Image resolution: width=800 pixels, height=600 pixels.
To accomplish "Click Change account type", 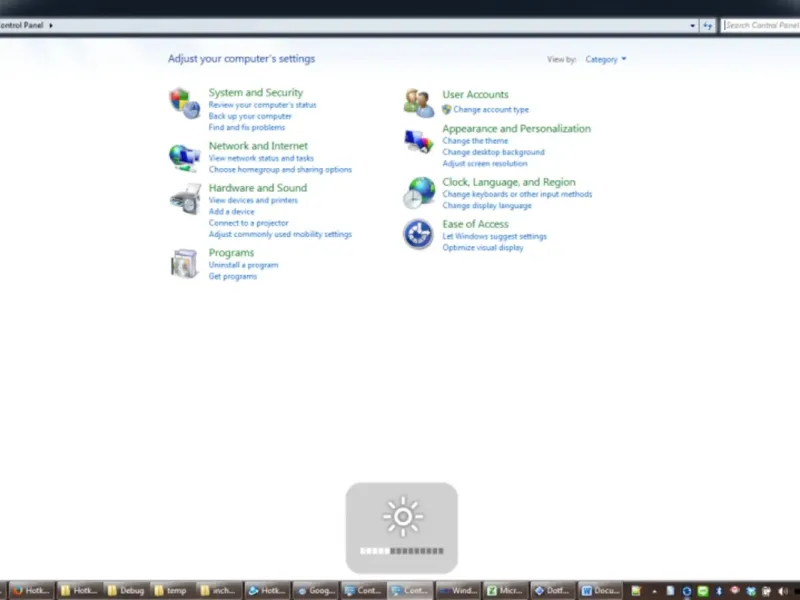I will tap(491, 109).
